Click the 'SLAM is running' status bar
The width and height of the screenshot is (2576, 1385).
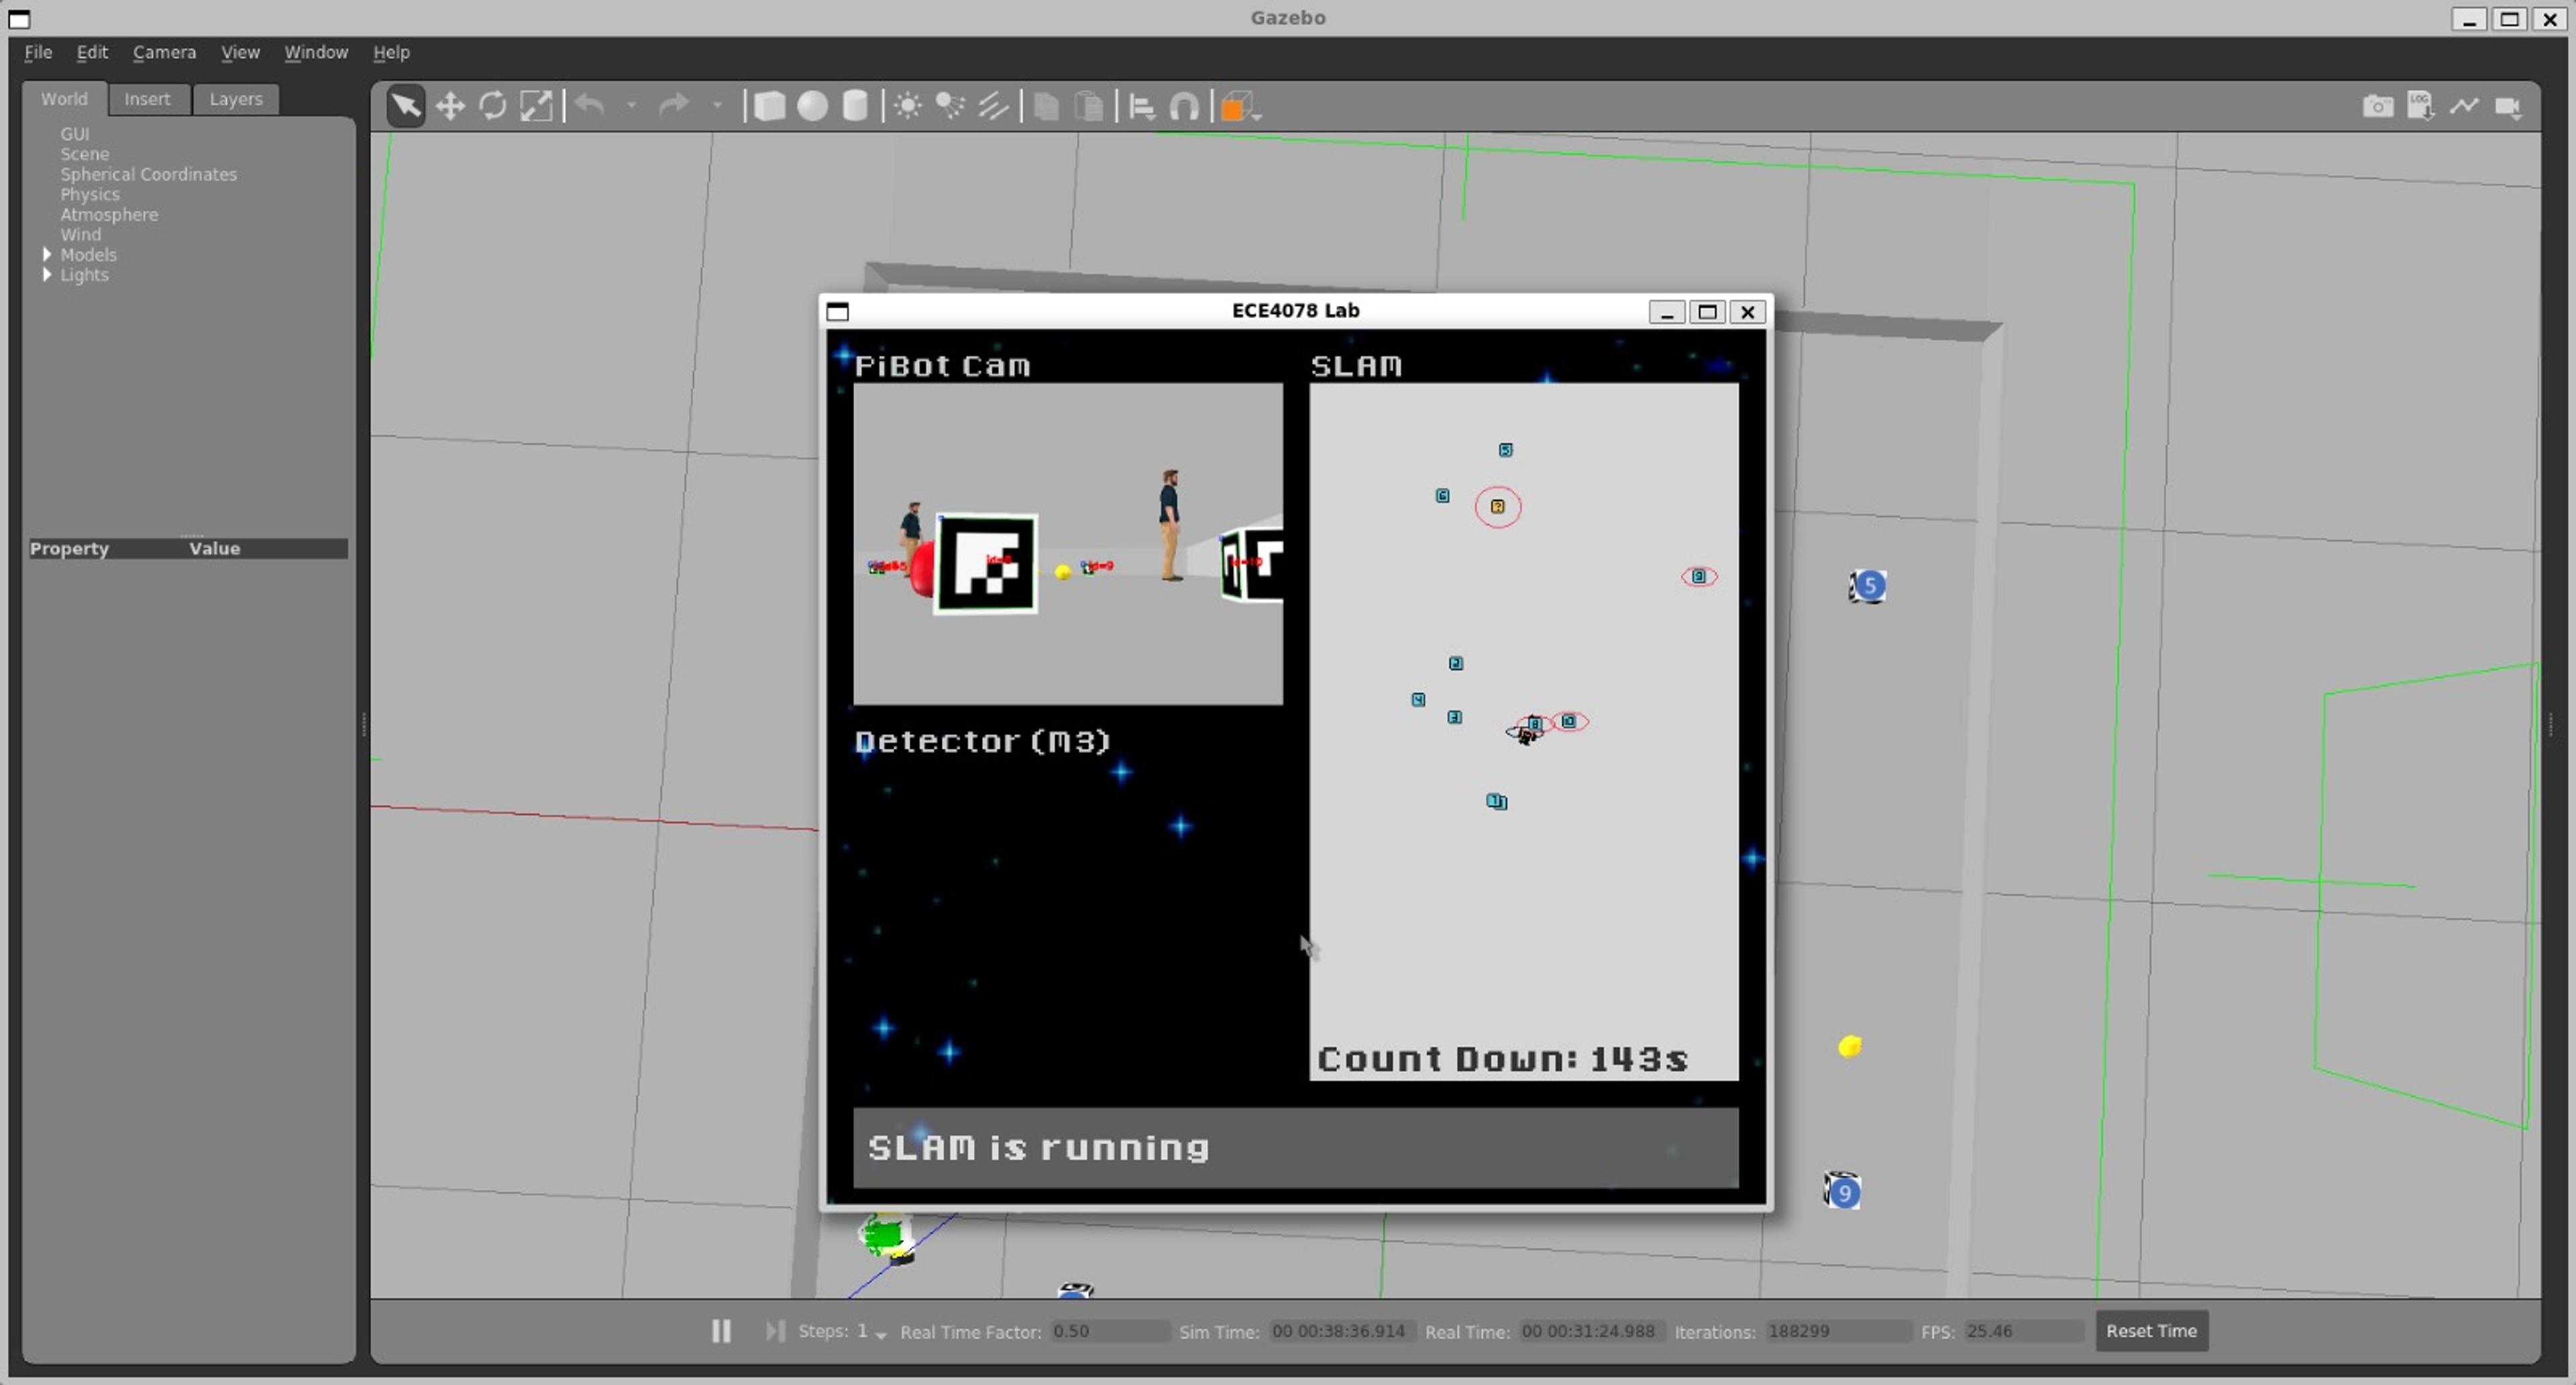1295,1147
